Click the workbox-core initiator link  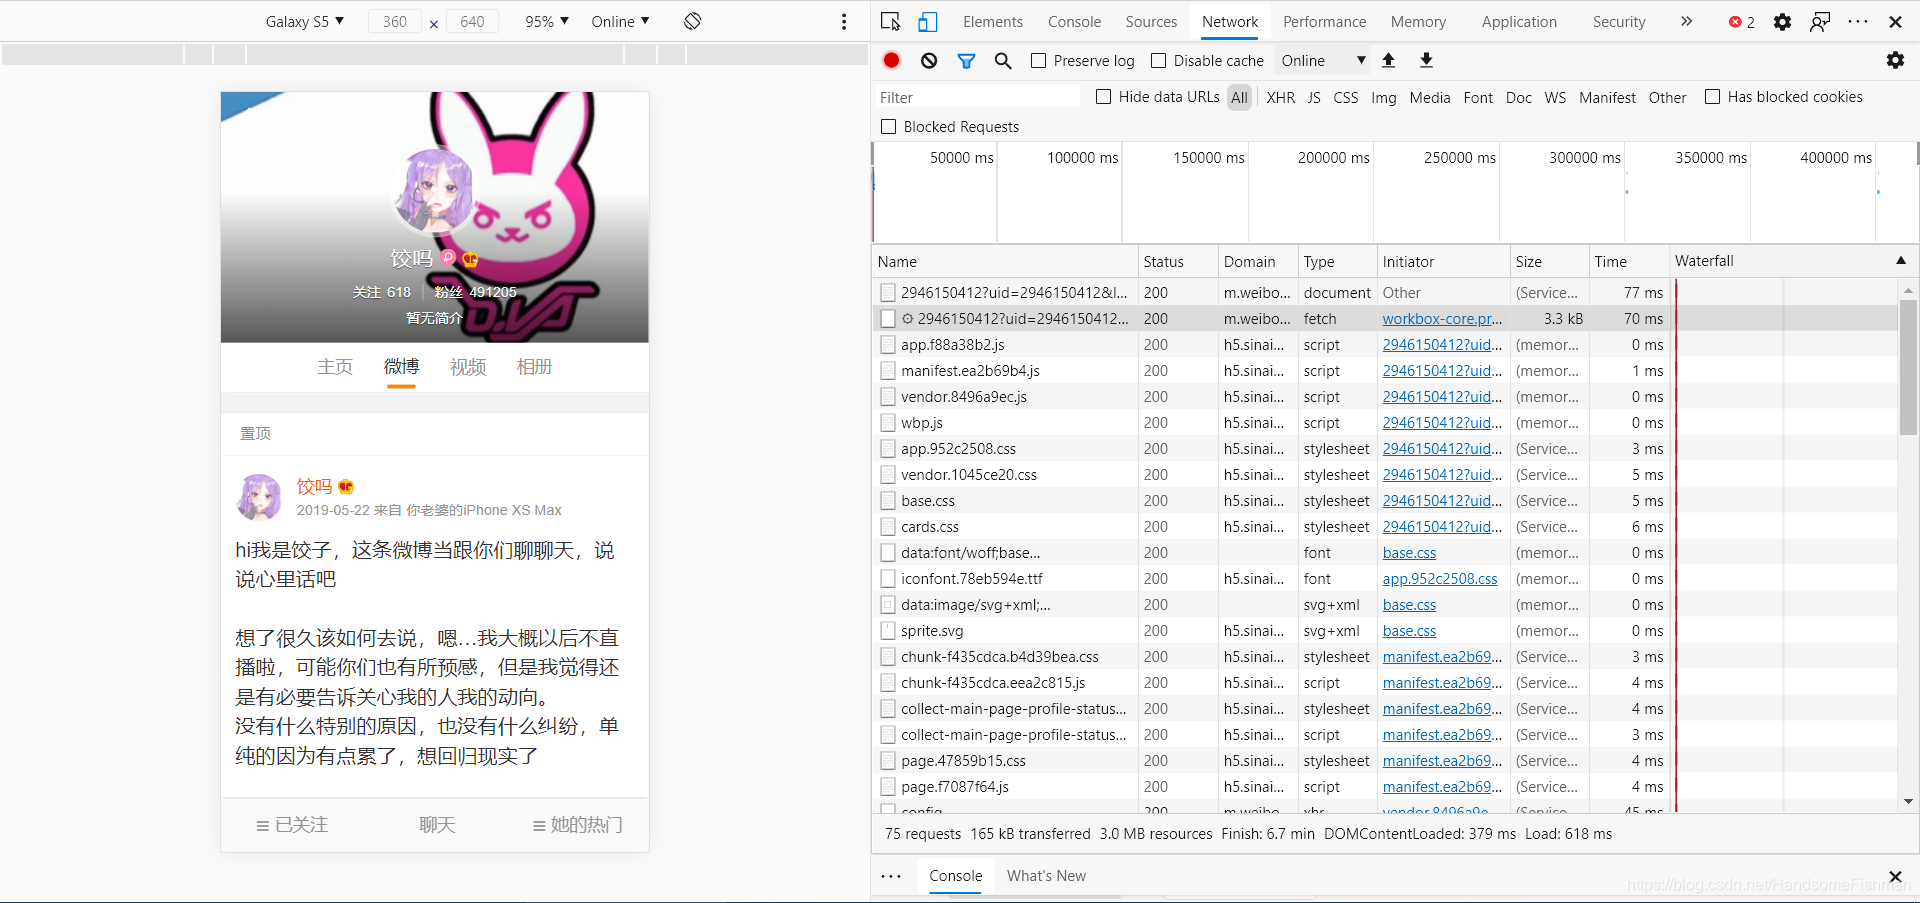[1442, 319]
